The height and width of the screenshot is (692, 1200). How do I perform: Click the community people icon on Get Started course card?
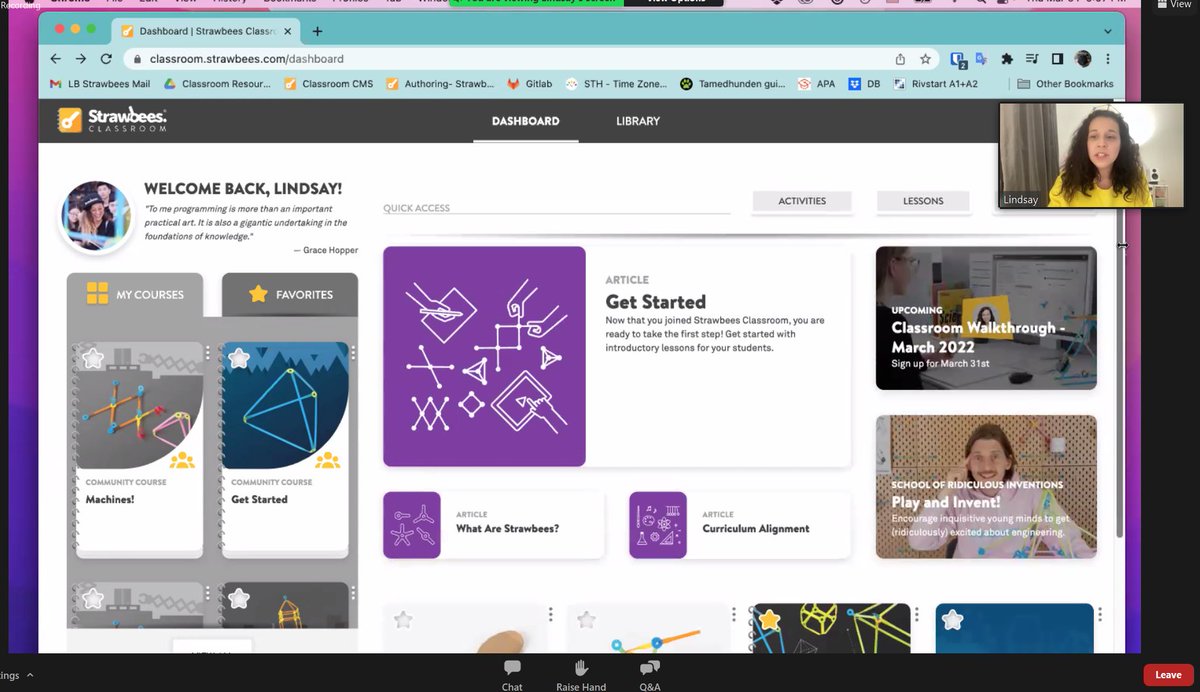328,460
